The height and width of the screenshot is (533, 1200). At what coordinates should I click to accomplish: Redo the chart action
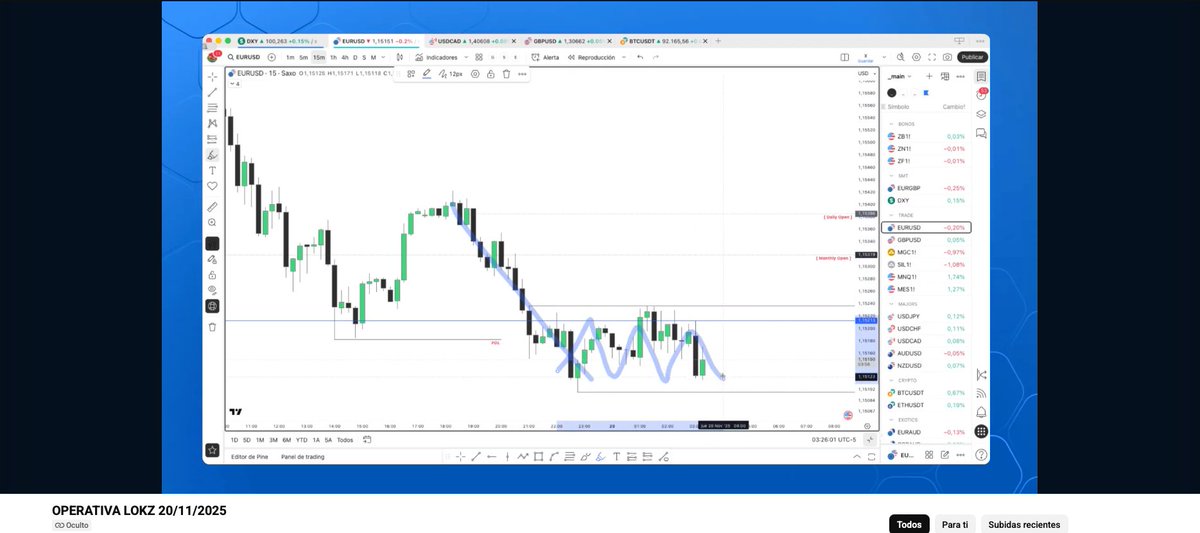click(x=656, y=57)
